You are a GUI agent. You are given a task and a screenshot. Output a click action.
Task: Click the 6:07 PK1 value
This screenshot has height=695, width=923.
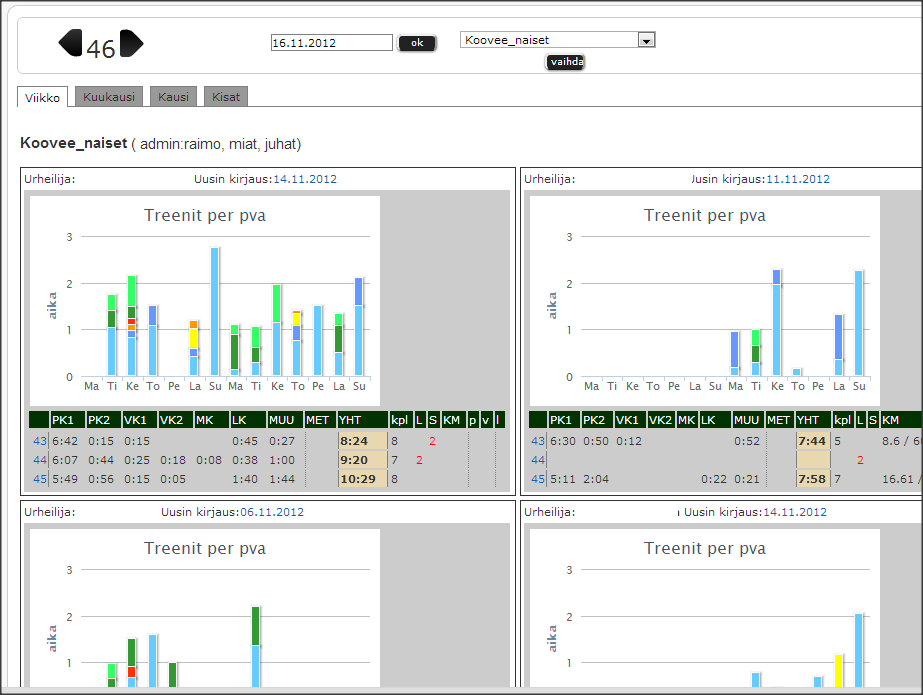[65, 460]
